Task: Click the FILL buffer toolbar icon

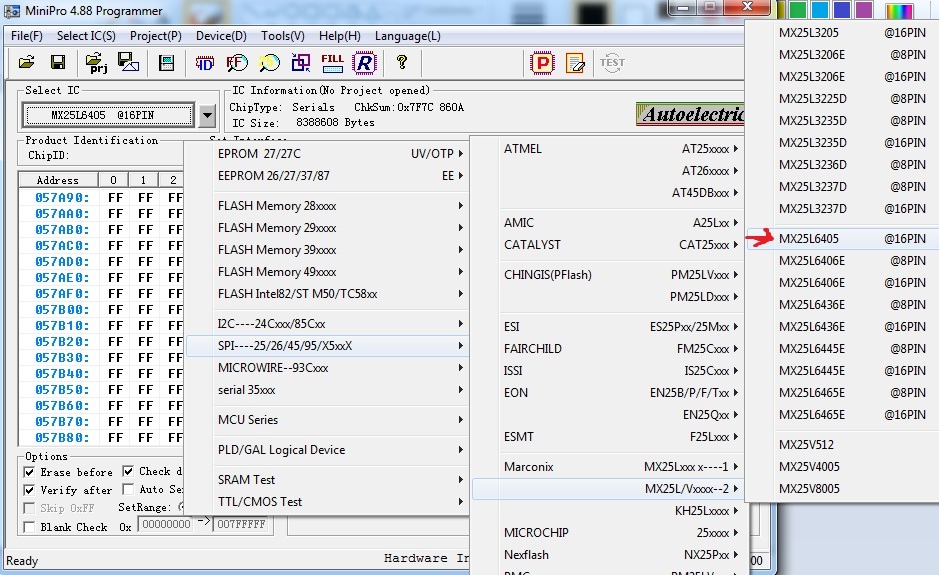Action: 332,63
